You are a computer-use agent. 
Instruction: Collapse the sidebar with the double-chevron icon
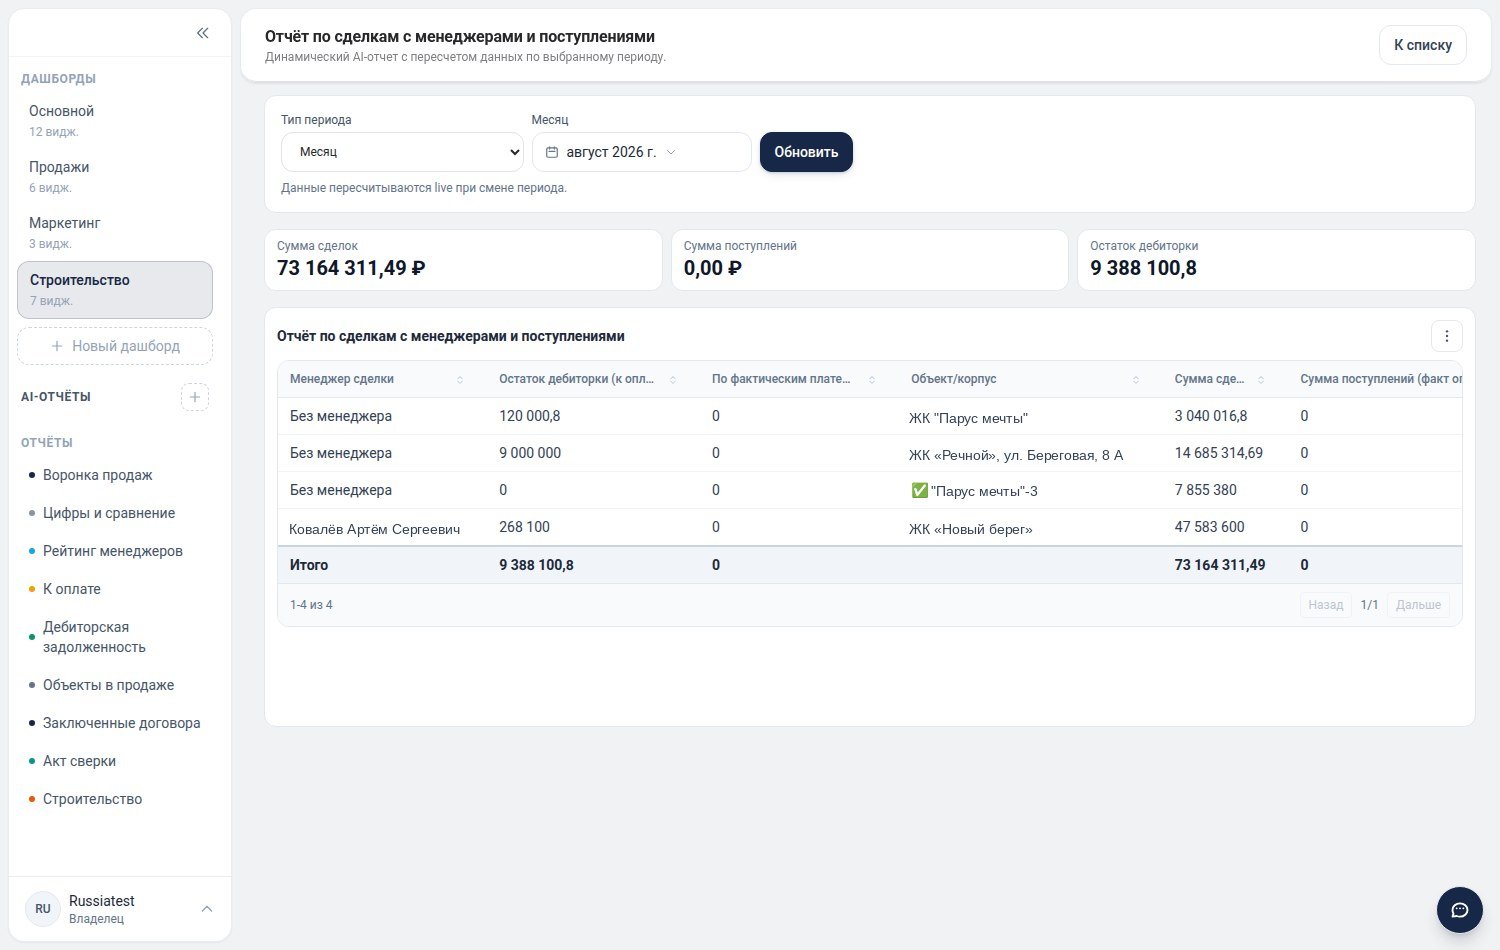(203, 33)
